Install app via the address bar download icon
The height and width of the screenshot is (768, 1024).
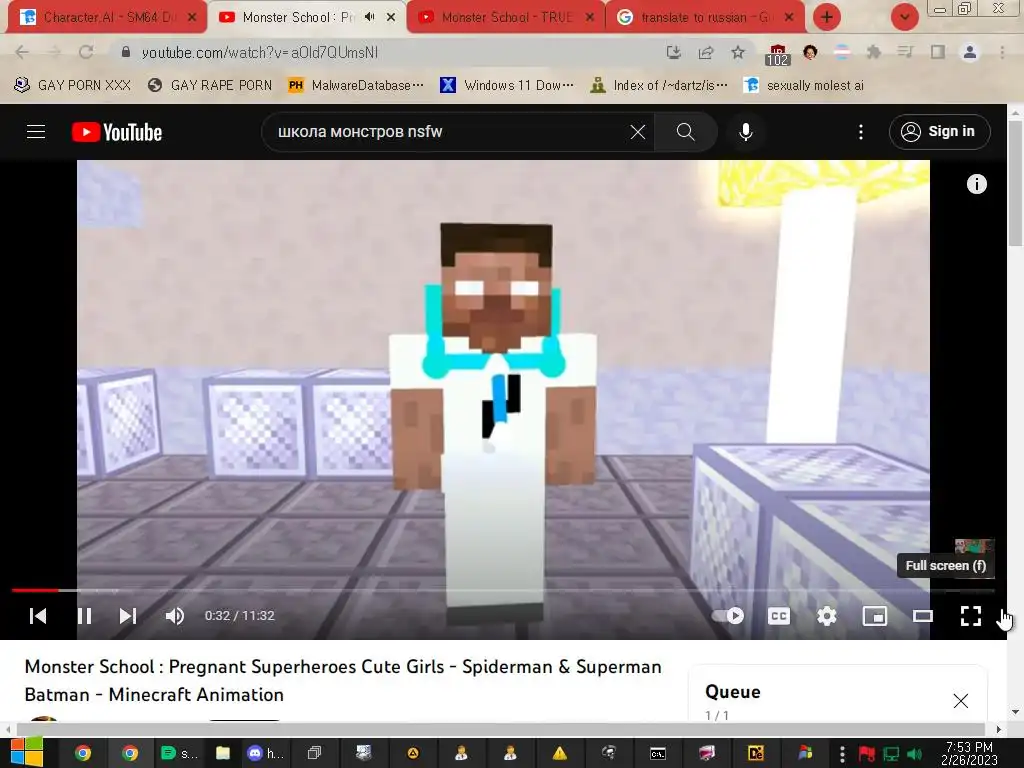pos(674,52)
